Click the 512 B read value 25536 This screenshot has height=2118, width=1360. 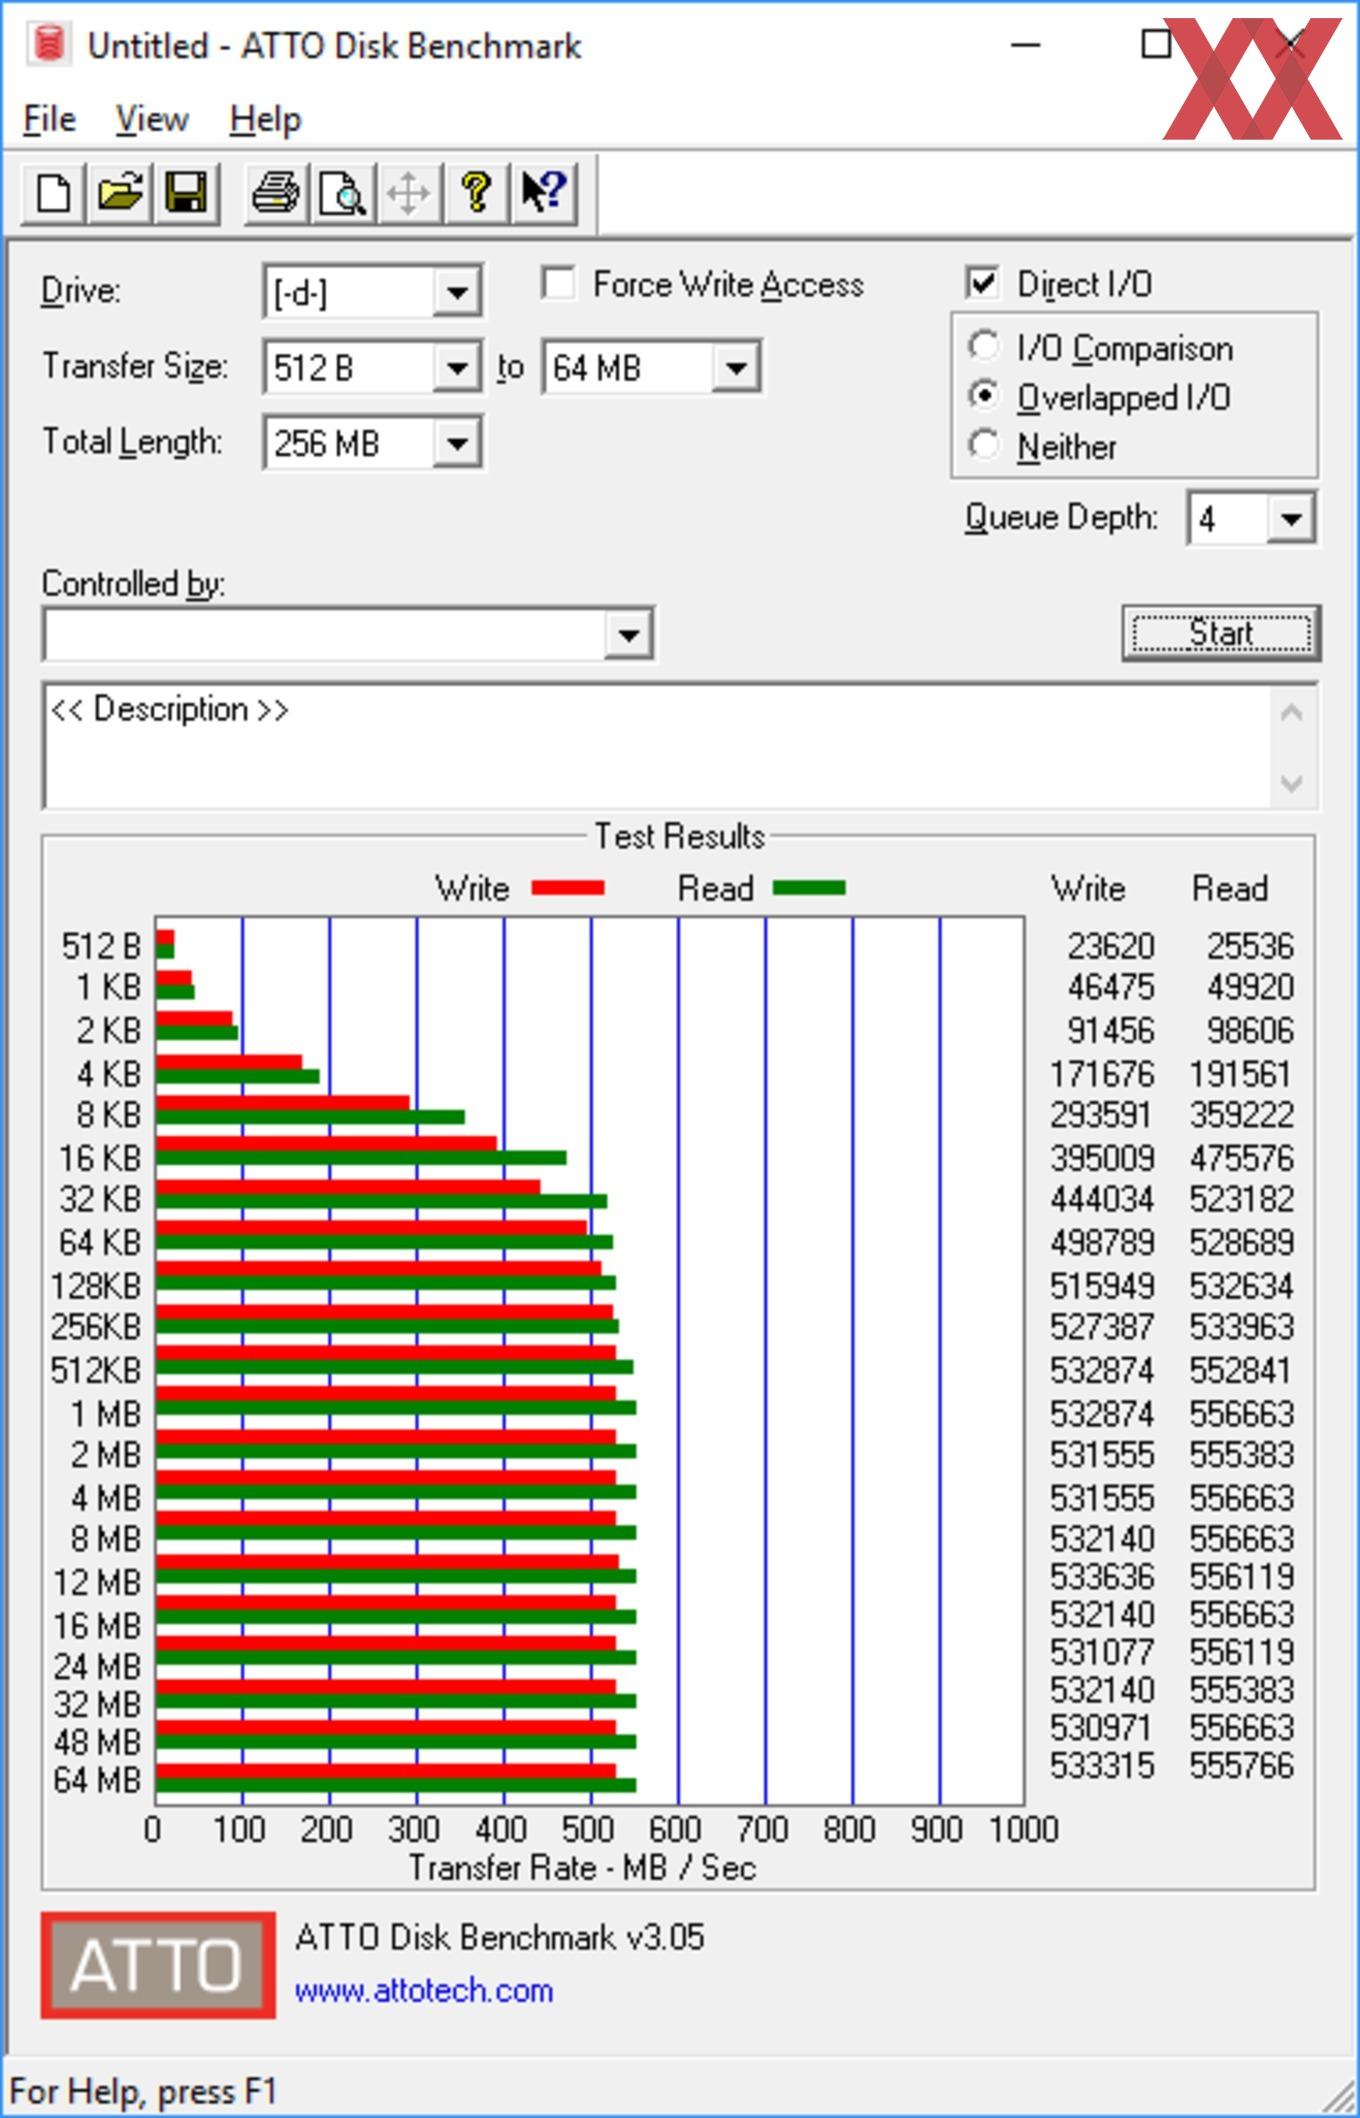(1250, 946)
